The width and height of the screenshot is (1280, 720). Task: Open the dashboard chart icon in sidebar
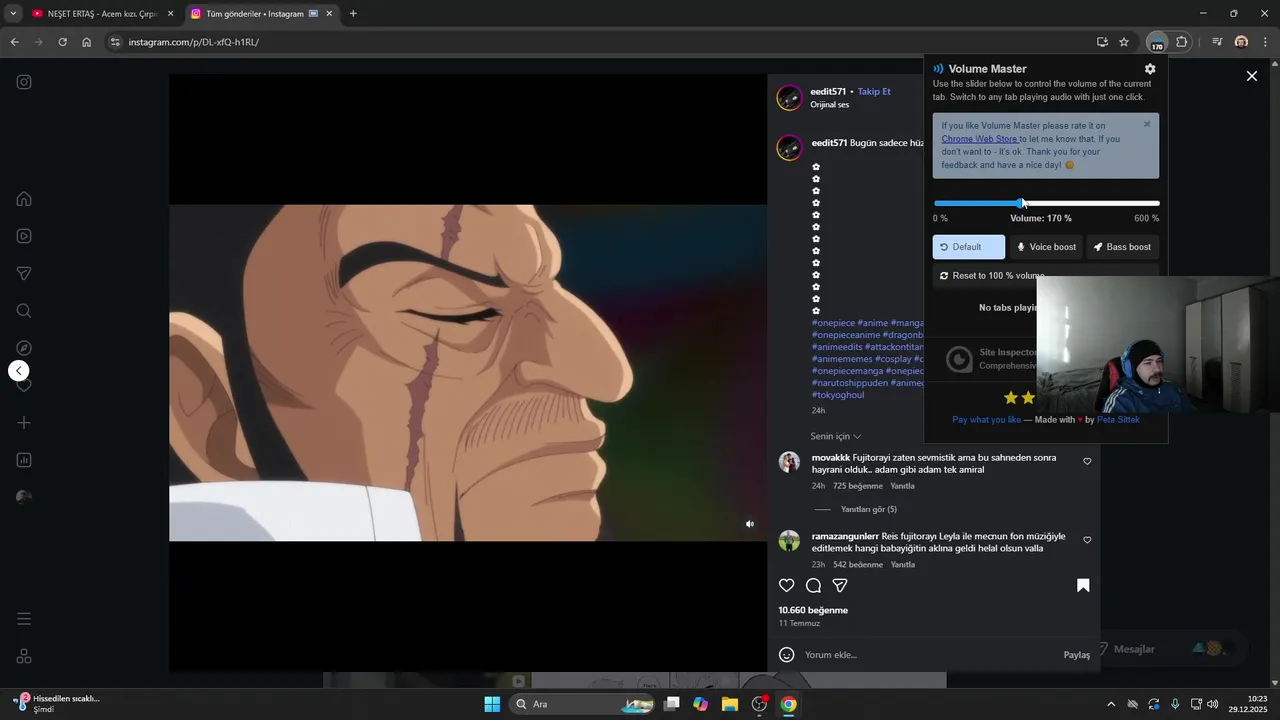24,460
